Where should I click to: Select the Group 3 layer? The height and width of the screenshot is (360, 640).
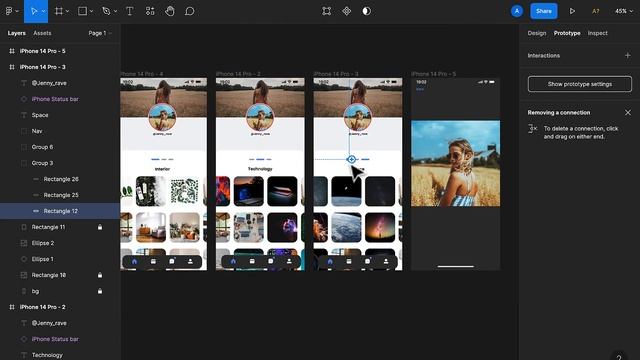(x=60, y=163)
